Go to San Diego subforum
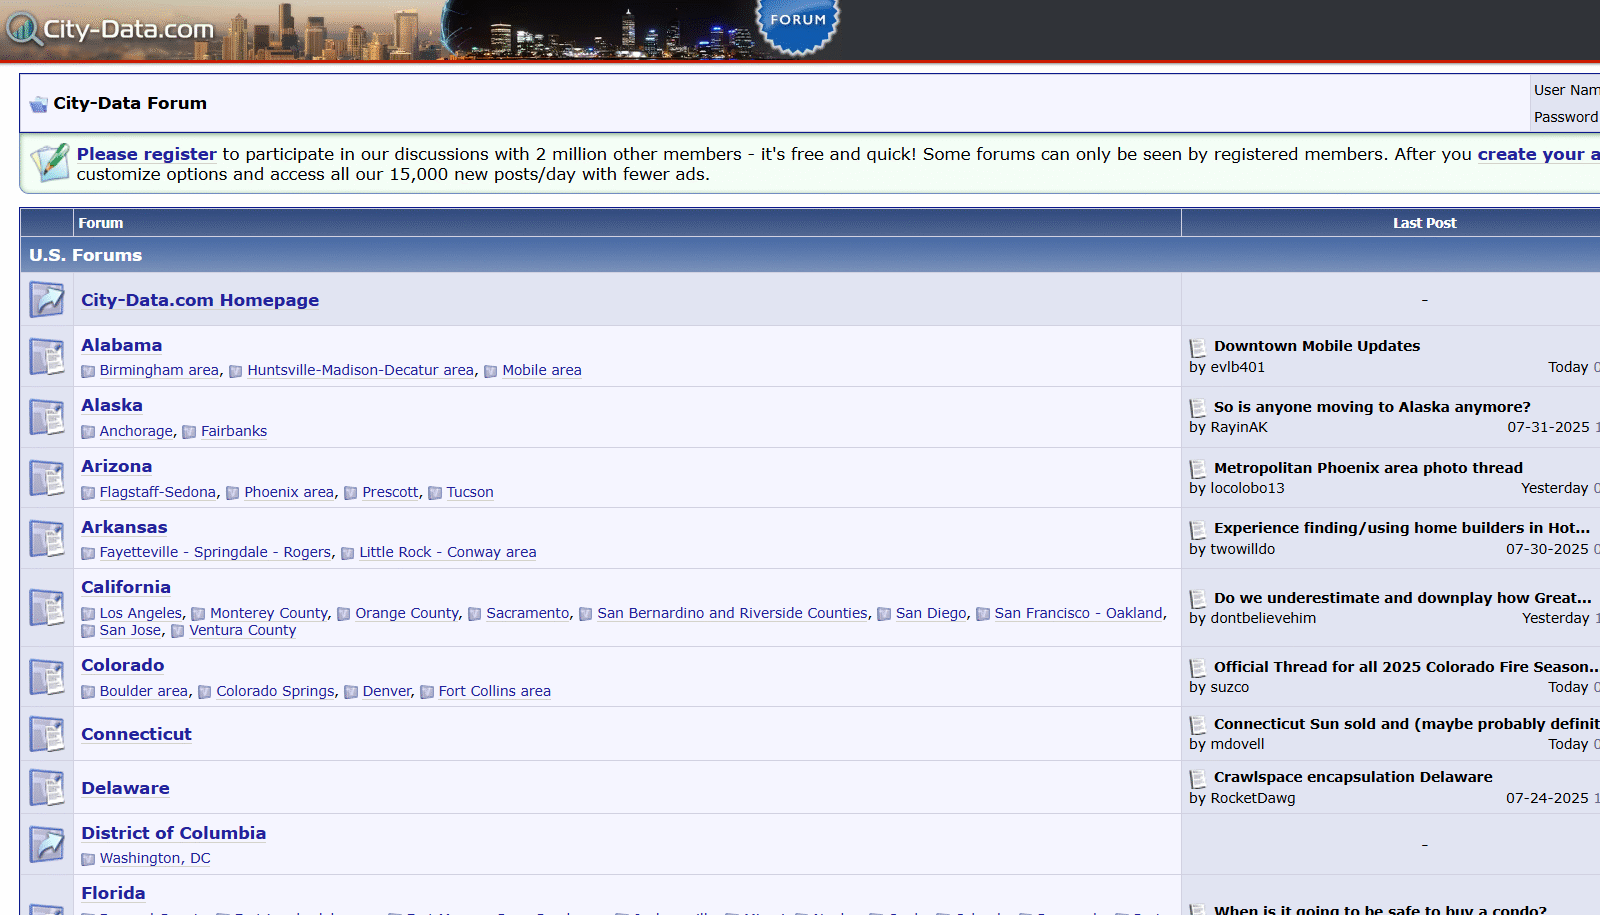 click(931, 613)
